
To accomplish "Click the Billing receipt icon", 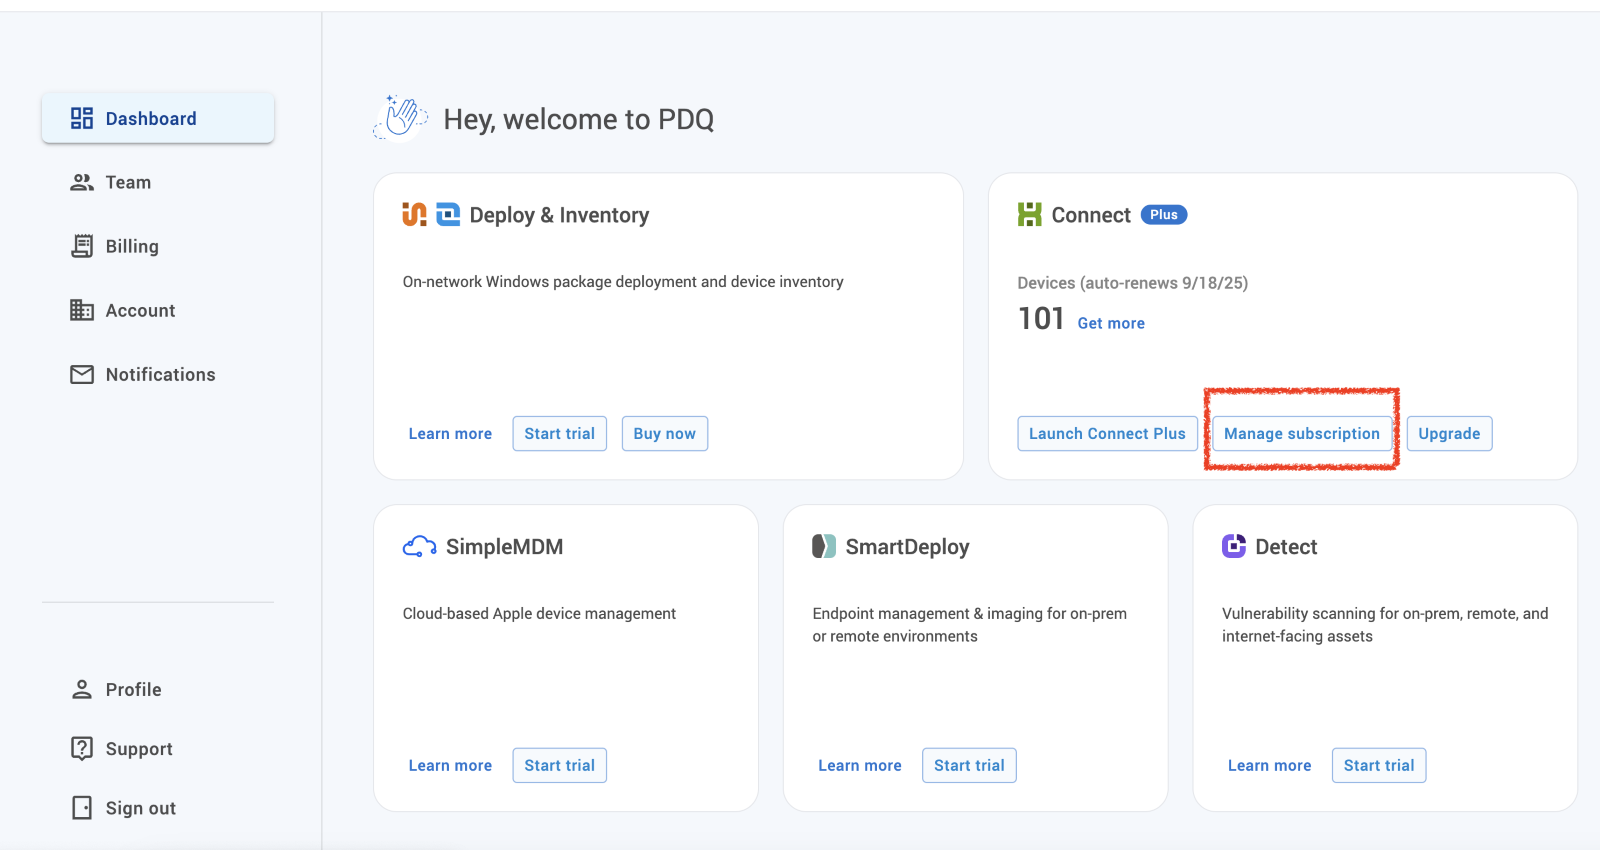I will (82, 246).
